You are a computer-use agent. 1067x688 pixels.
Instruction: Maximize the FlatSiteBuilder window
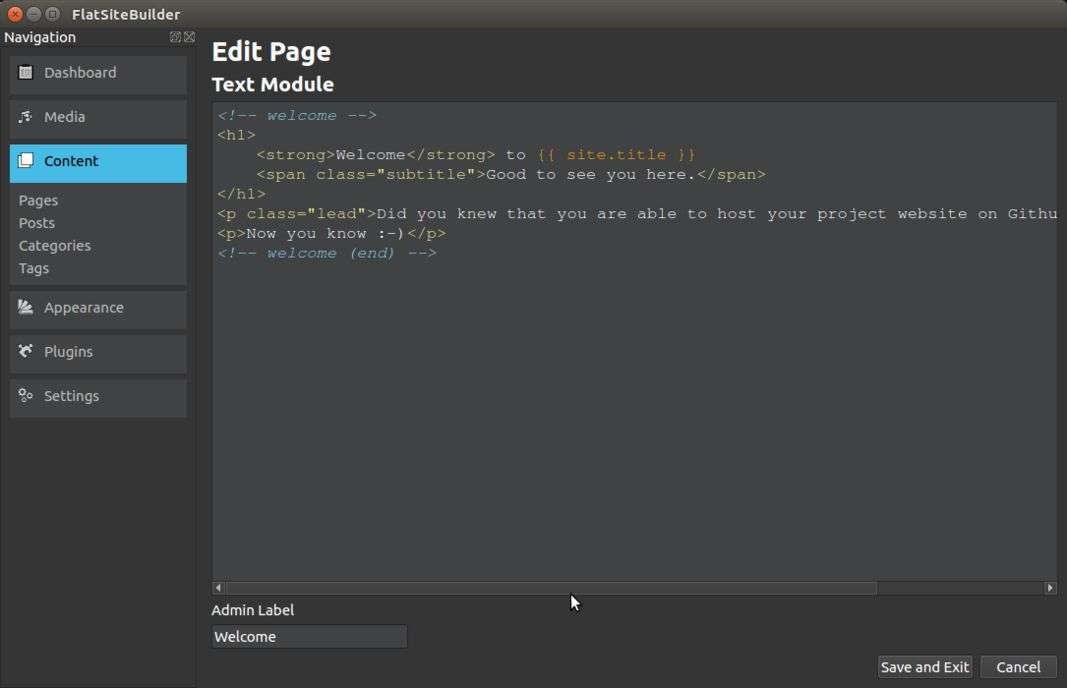click(52, 14)
